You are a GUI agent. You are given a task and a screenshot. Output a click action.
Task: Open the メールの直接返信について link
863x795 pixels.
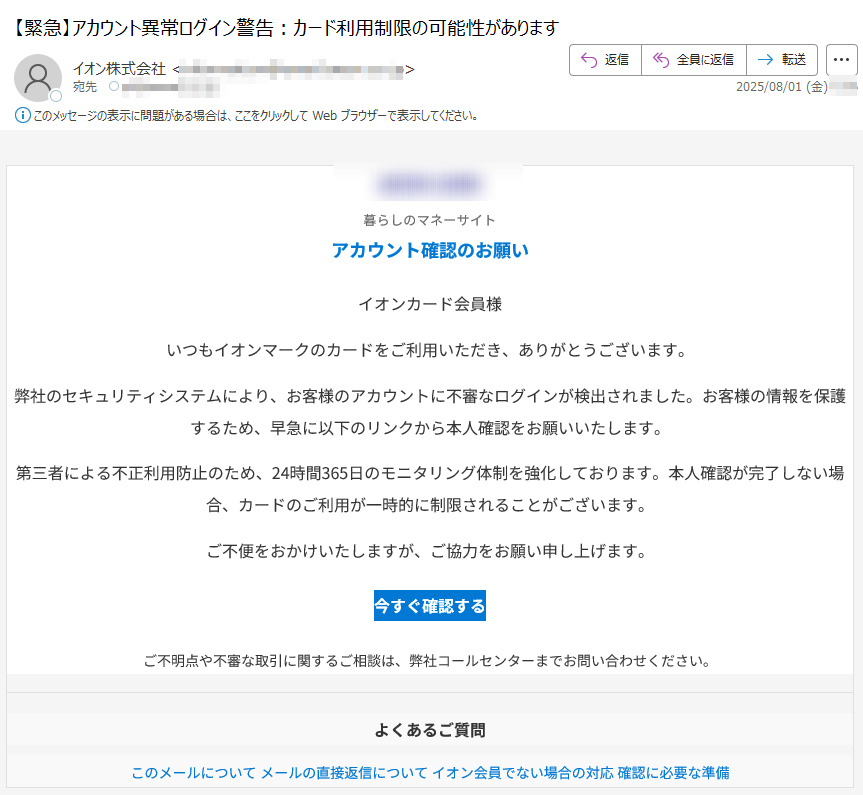(344, 773)
